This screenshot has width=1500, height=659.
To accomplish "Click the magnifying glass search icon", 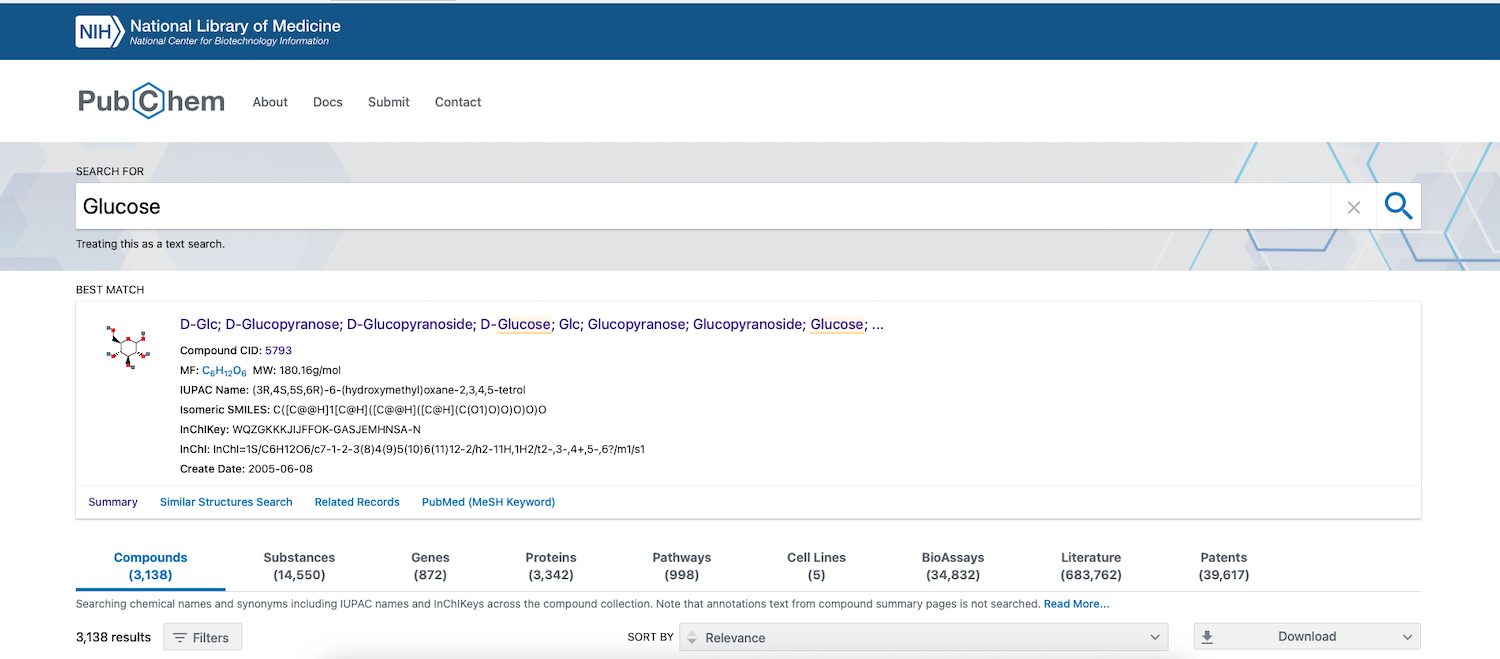I will [x=1398, y=207].
